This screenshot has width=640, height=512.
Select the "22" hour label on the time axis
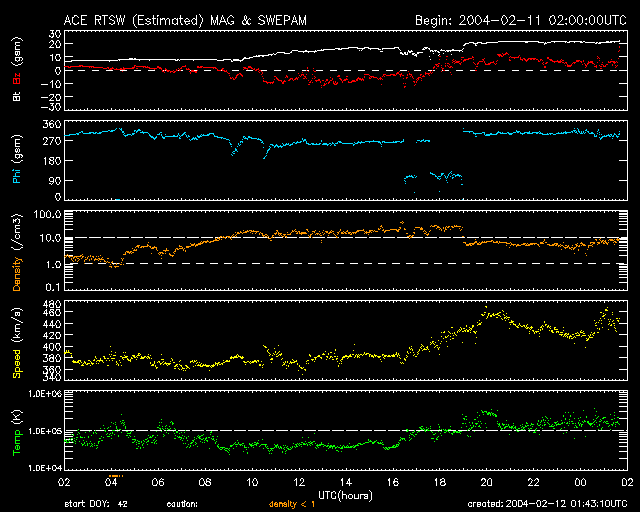point(533,483)
